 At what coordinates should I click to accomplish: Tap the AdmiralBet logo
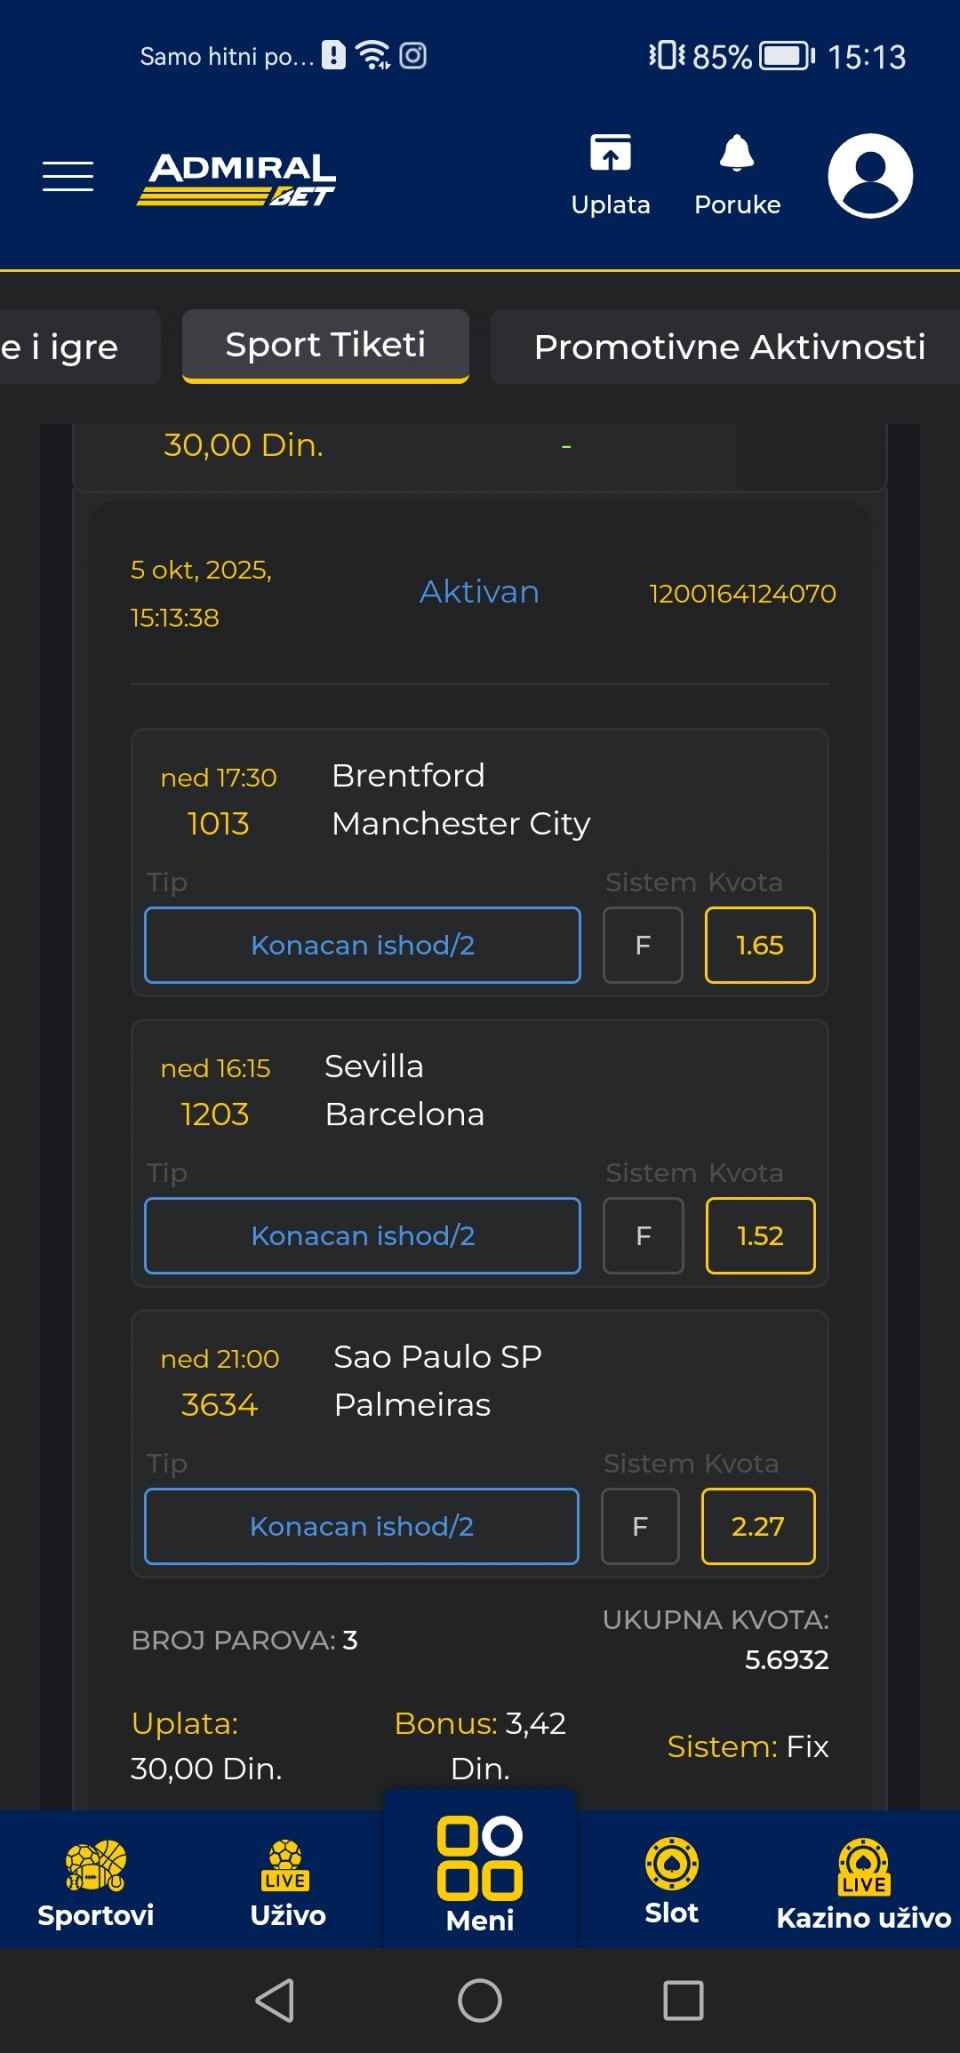click(x=237, y=179)
